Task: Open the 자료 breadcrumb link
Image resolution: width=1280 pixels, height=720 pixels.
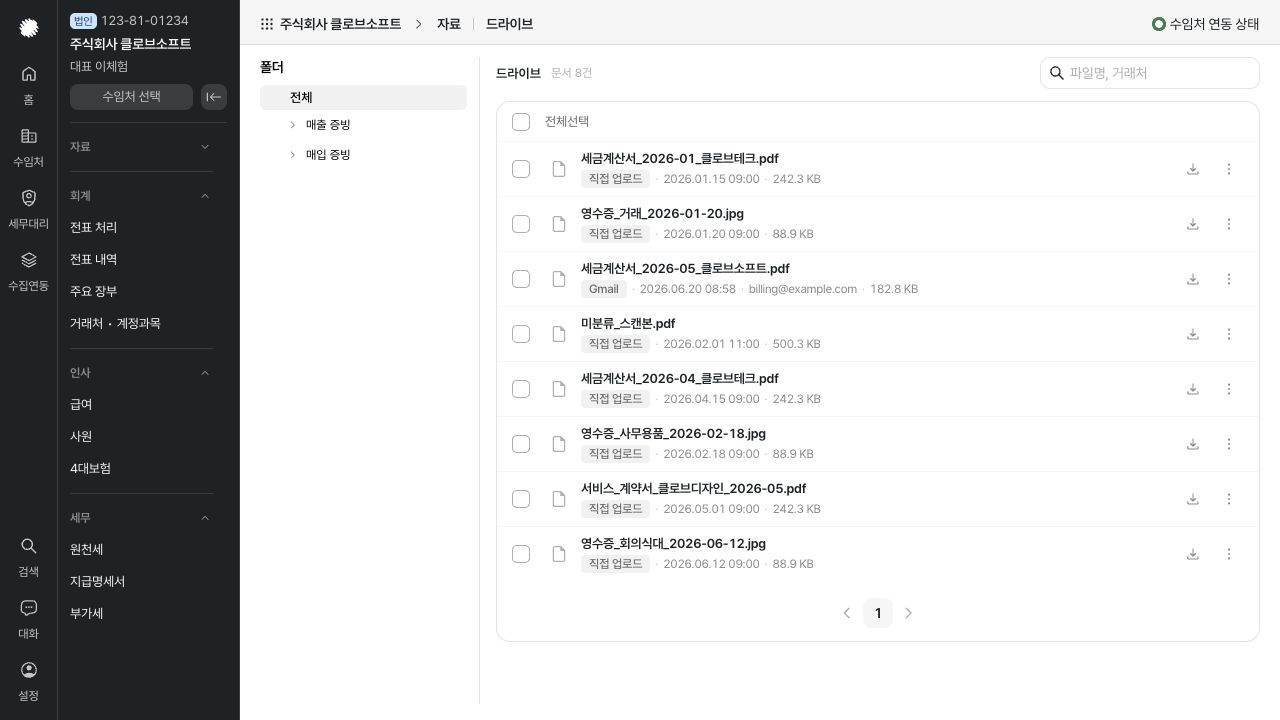Action: pyautogui.click(x=448, y=24)
